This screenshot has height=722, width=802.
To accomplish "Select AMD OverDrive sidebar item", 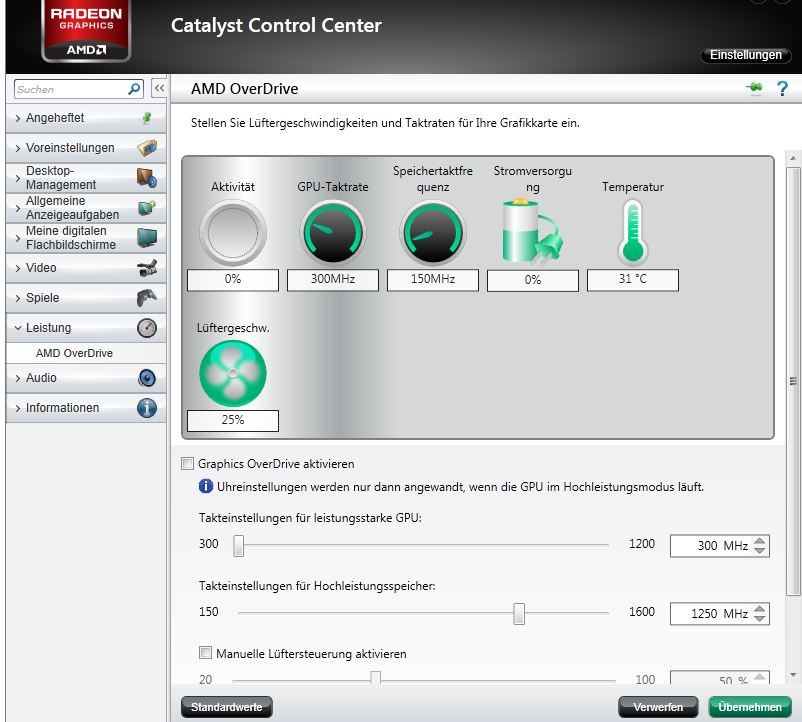I will 86,353.
